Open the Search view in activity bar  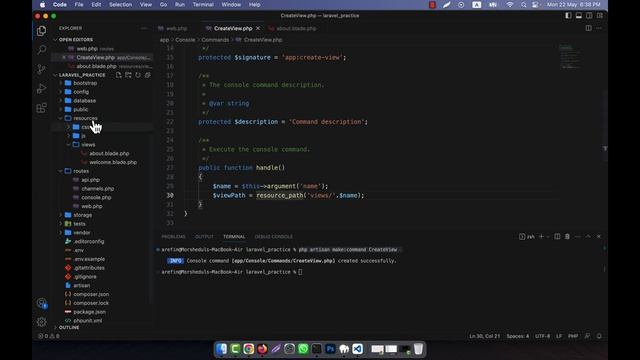click(x=41, y=50)
